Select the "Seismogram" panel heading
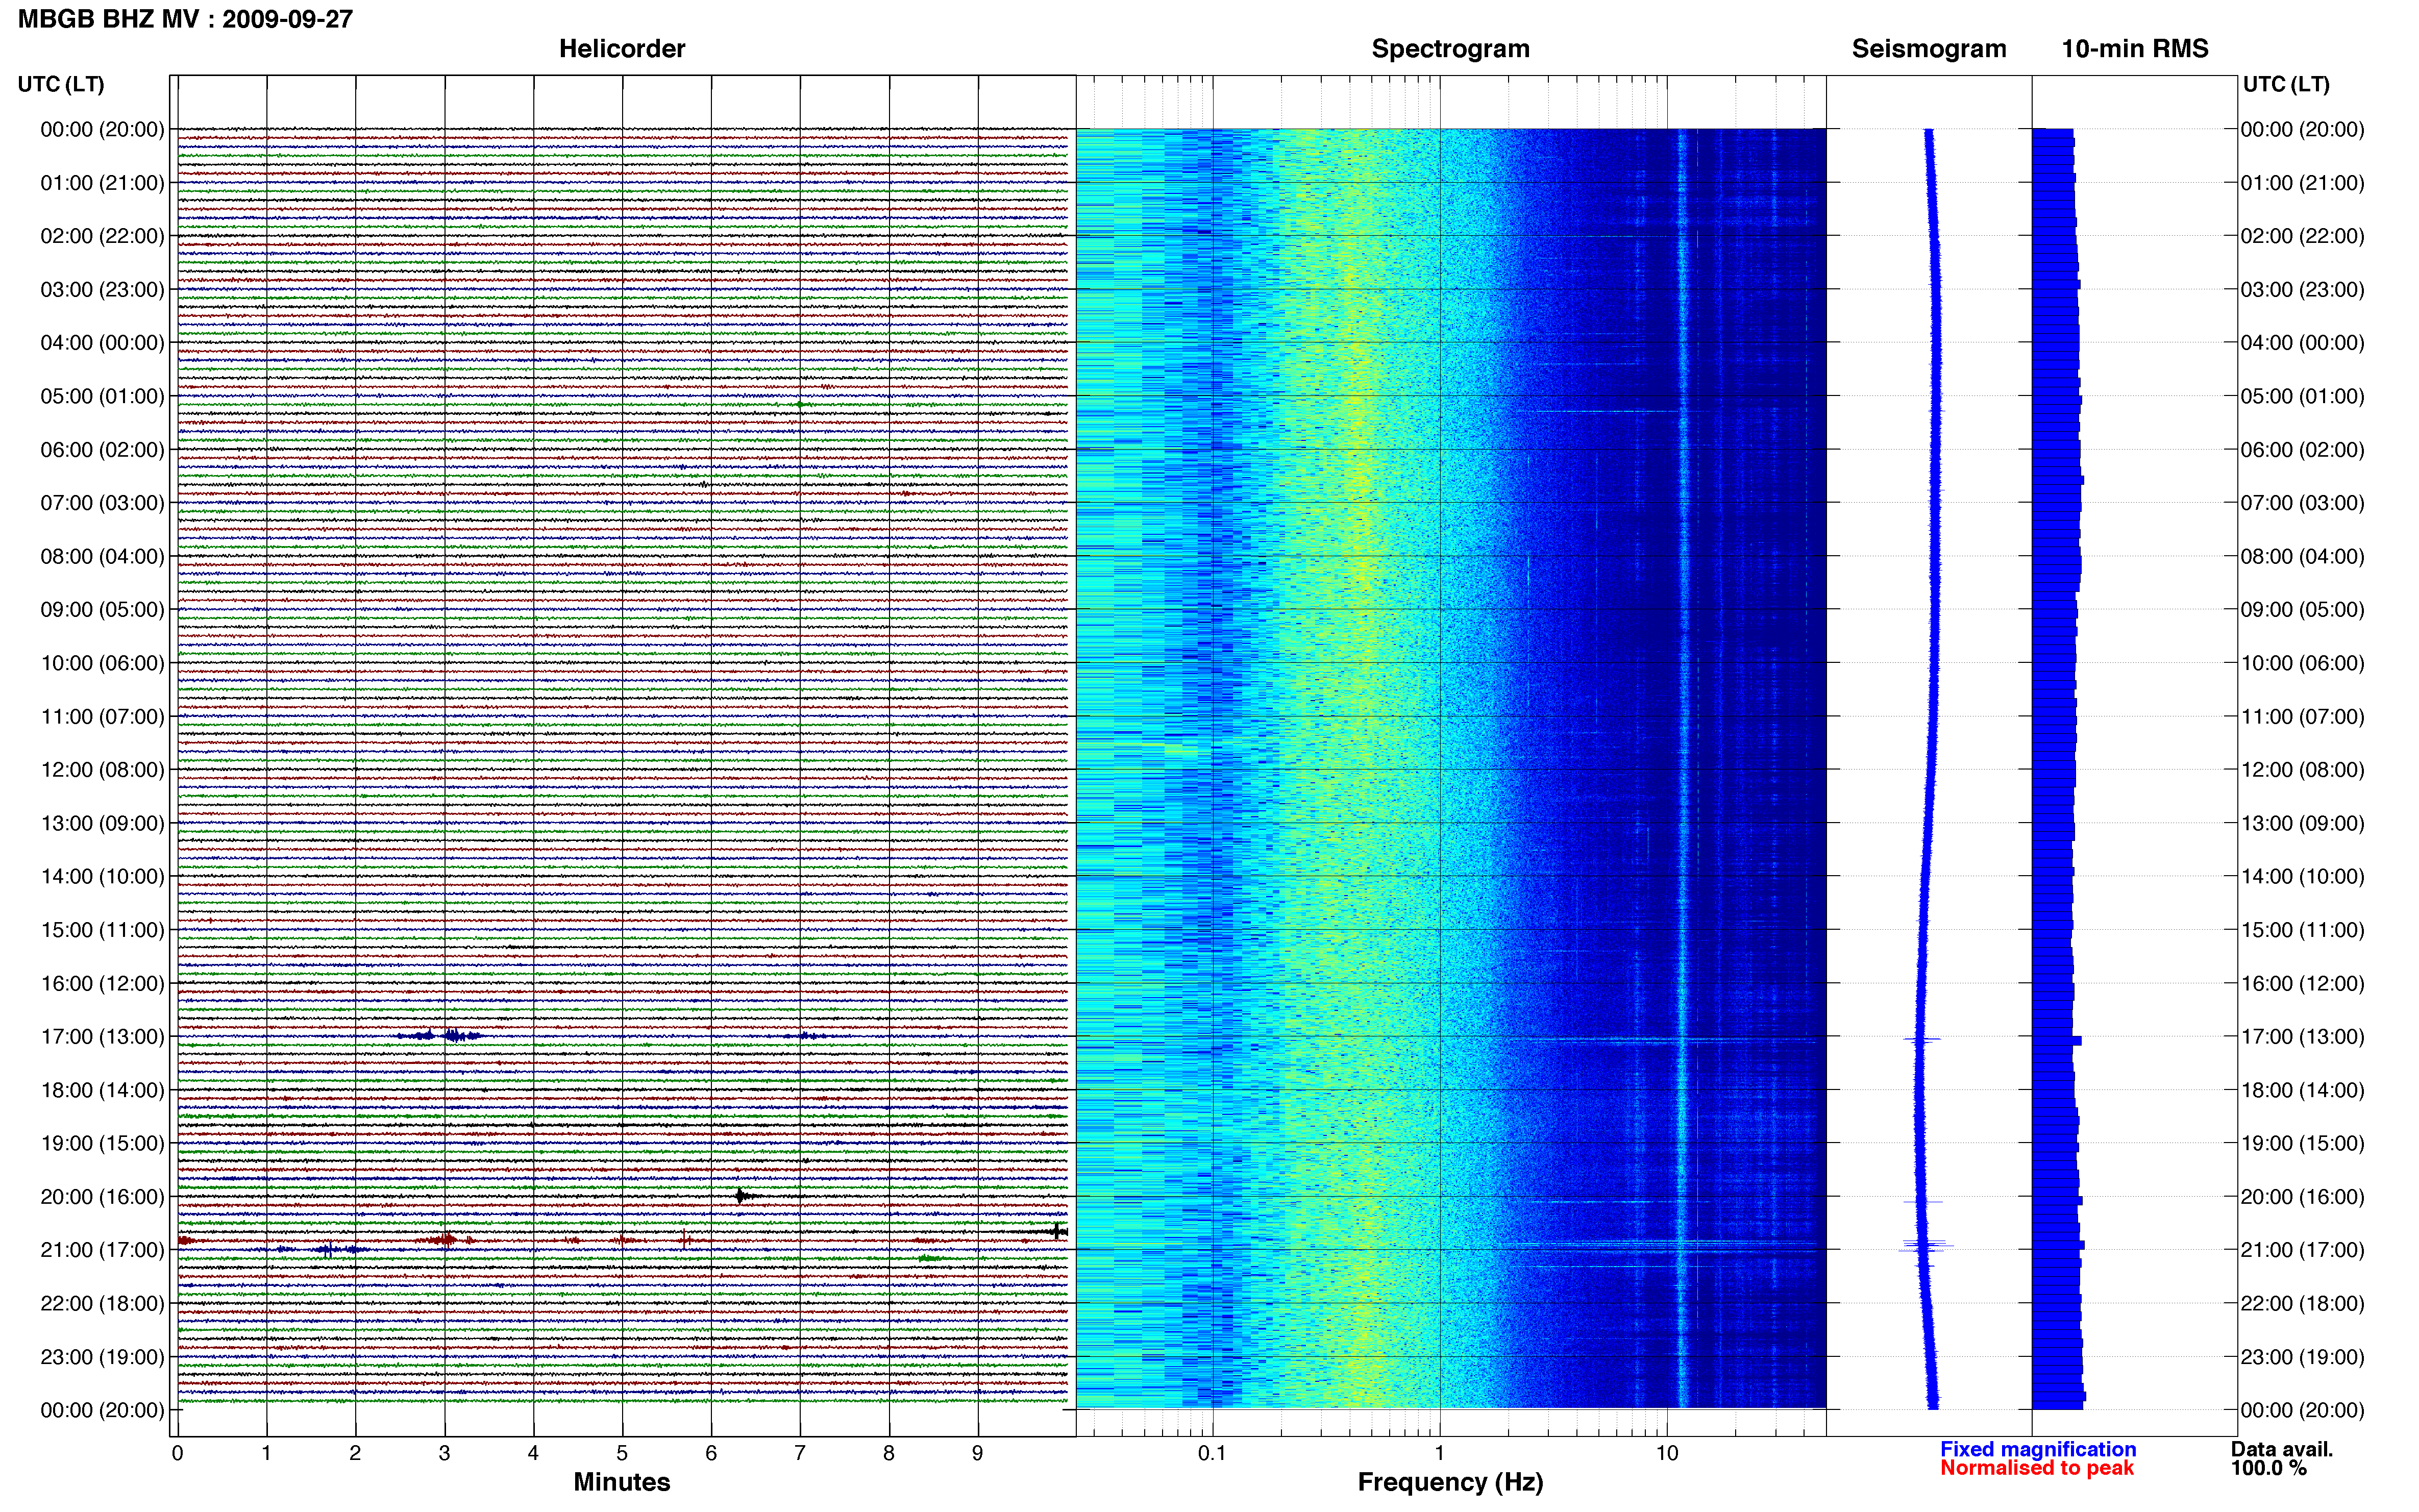 click(1929, 49)
